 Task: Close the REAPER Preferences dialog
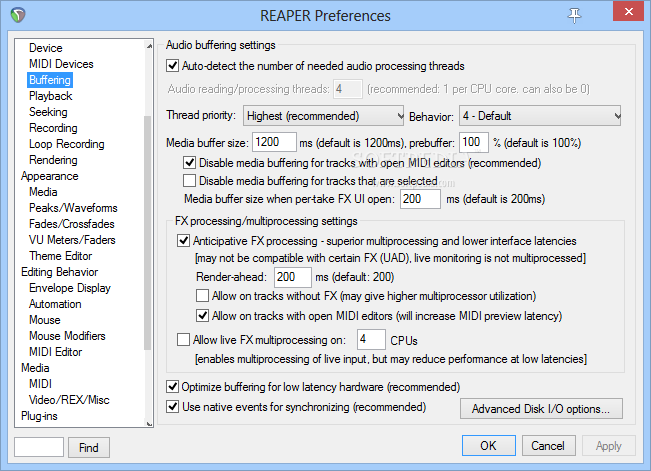629,12
